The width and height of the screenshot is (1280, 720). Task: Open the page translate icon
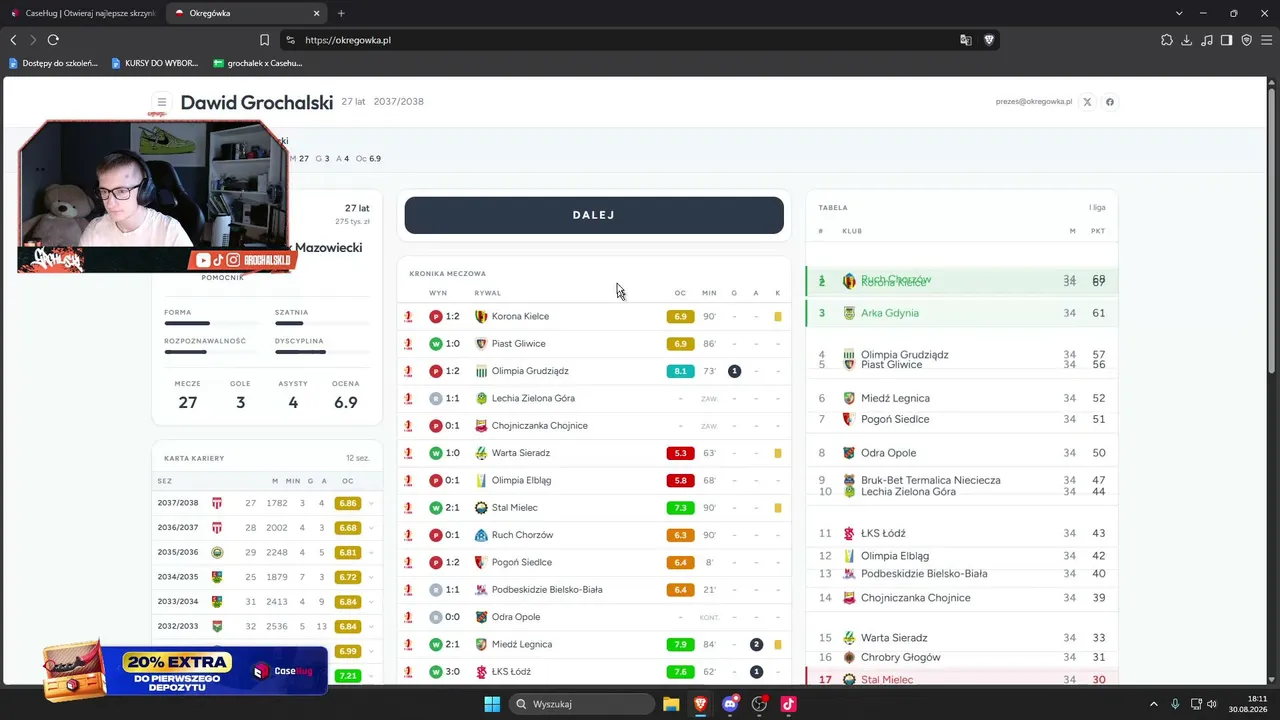point(965,40)
